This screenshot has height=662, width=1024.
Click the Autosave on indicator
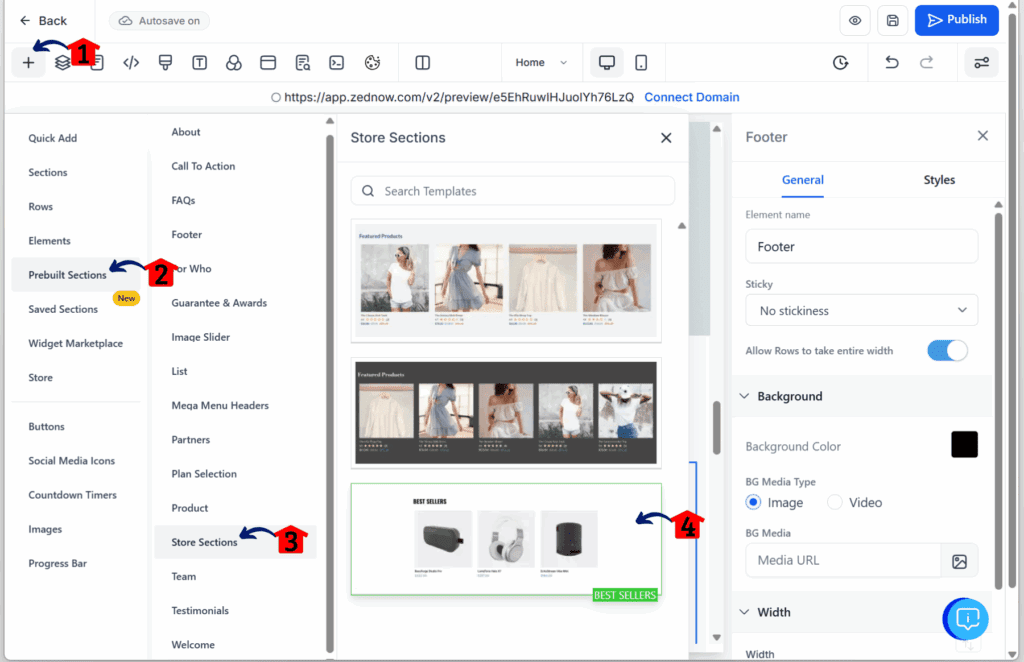pyautogui.click(x=159, y=21)
